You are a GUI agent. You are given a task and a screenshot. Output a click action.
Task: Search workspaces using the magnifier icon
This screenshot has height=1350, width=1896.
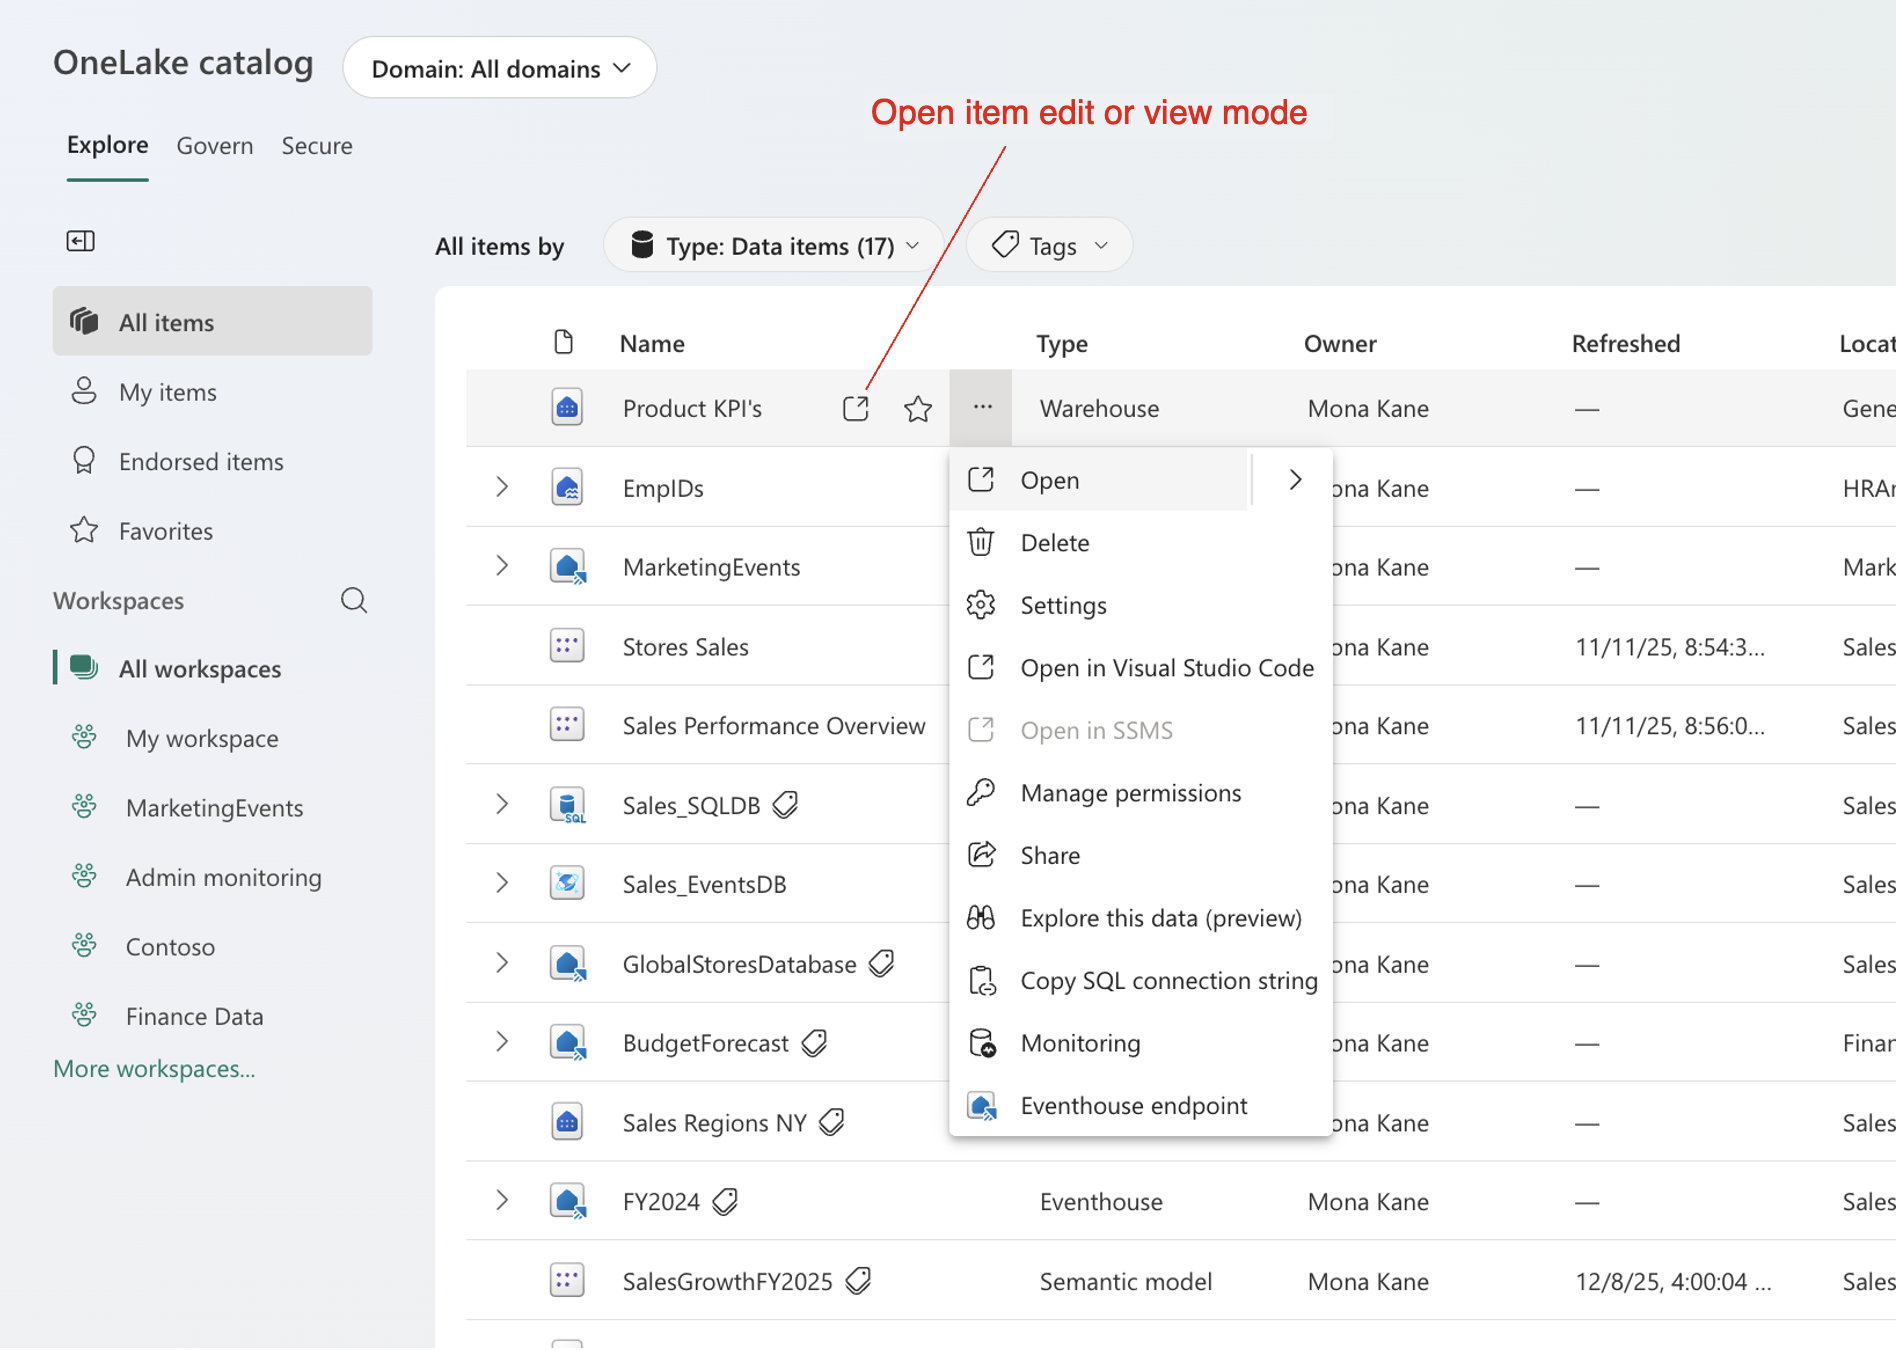[354, 600]
